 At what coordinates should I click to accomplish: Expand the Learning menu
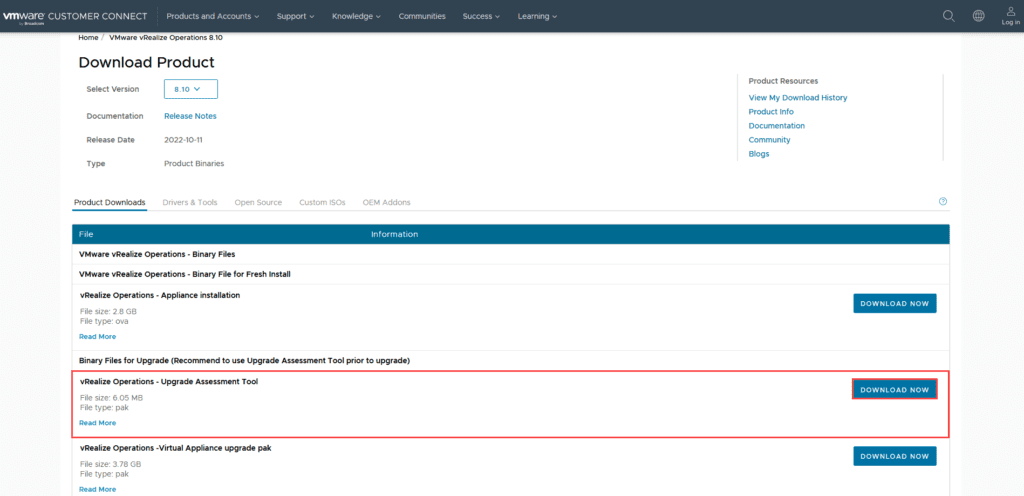point(537,16)
